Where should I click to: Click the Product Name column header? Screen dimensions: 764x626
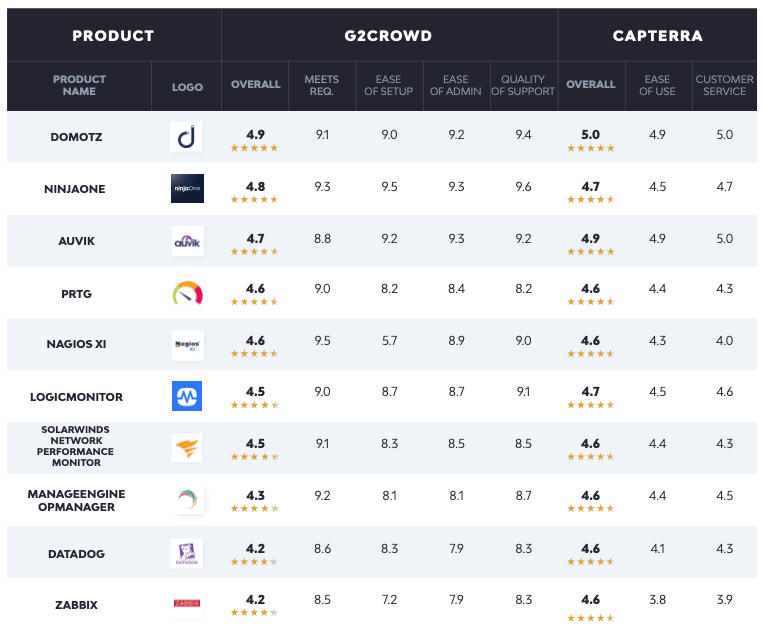point(79,85)
